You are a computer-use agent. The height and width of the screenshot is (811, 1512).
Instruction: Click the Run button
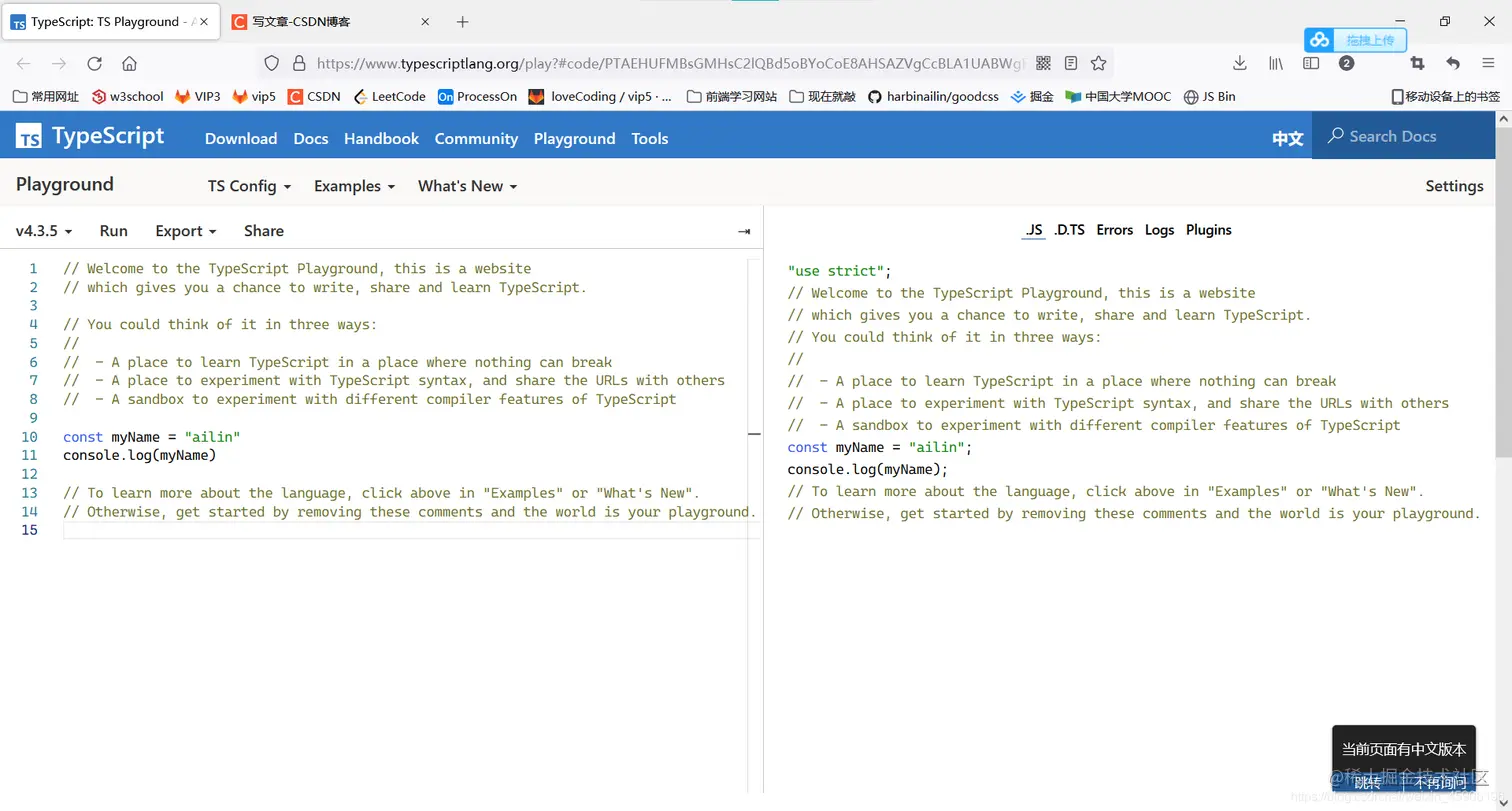pos(114,231)
